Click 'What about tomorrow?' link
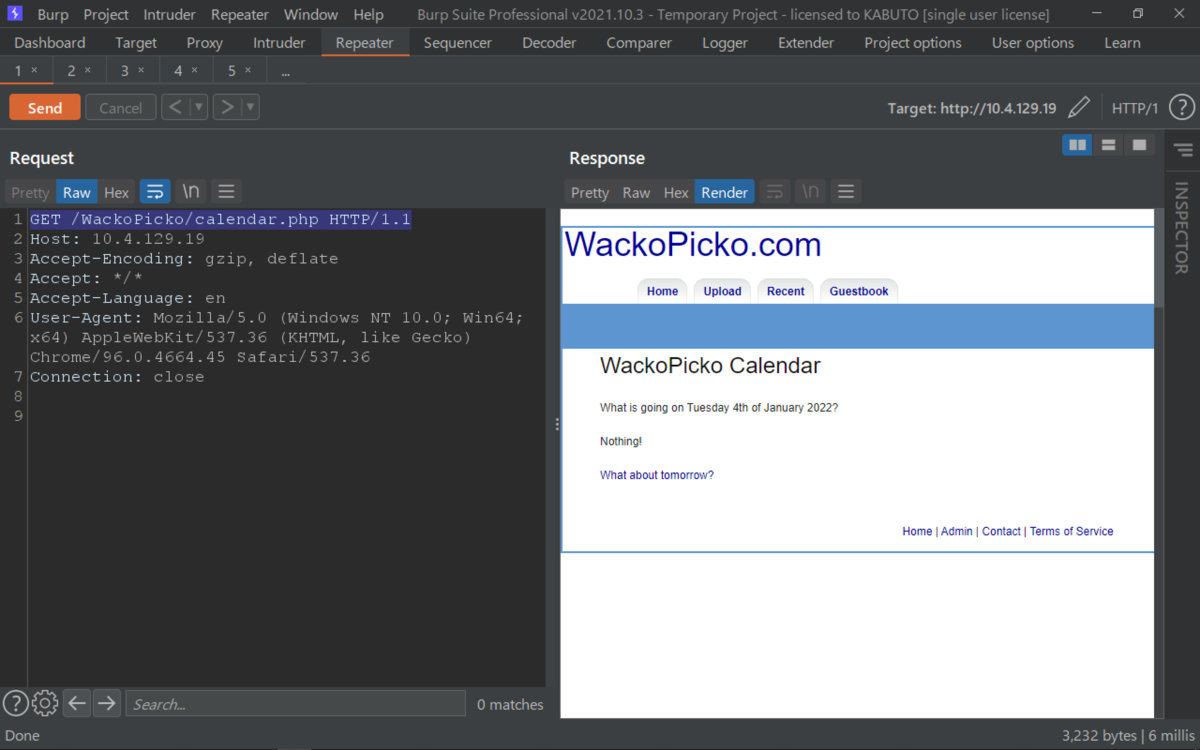Screen dimensions: 1200x750 [x=657, y=475]
